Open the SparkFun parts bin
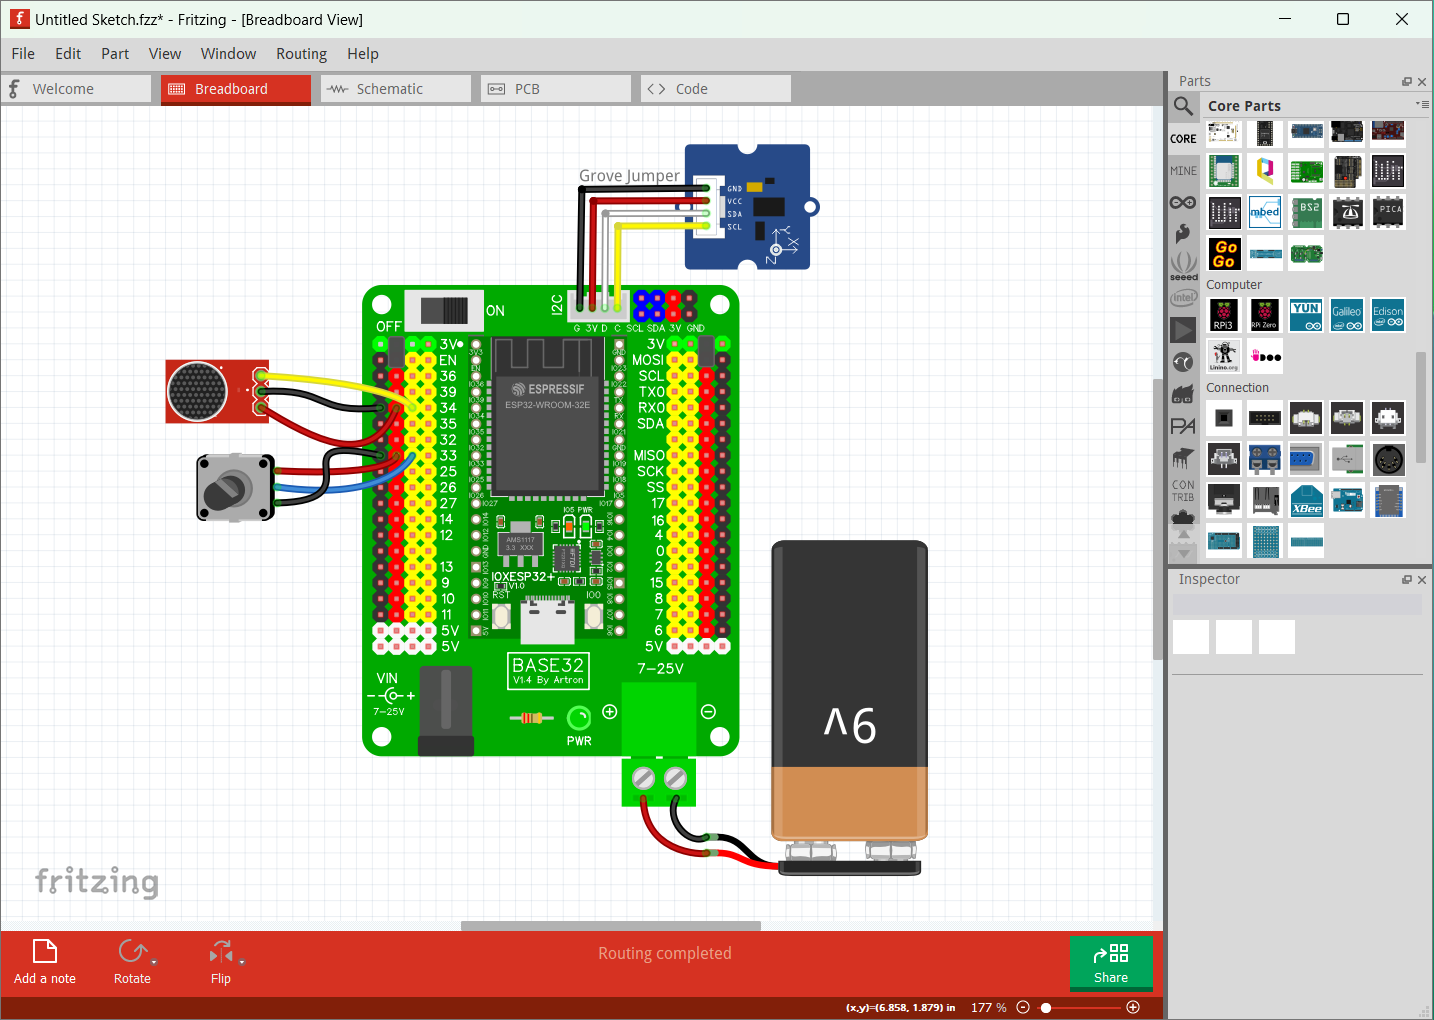Viewport: 1434px width, 1020px height. click(x=1183, y=232)
